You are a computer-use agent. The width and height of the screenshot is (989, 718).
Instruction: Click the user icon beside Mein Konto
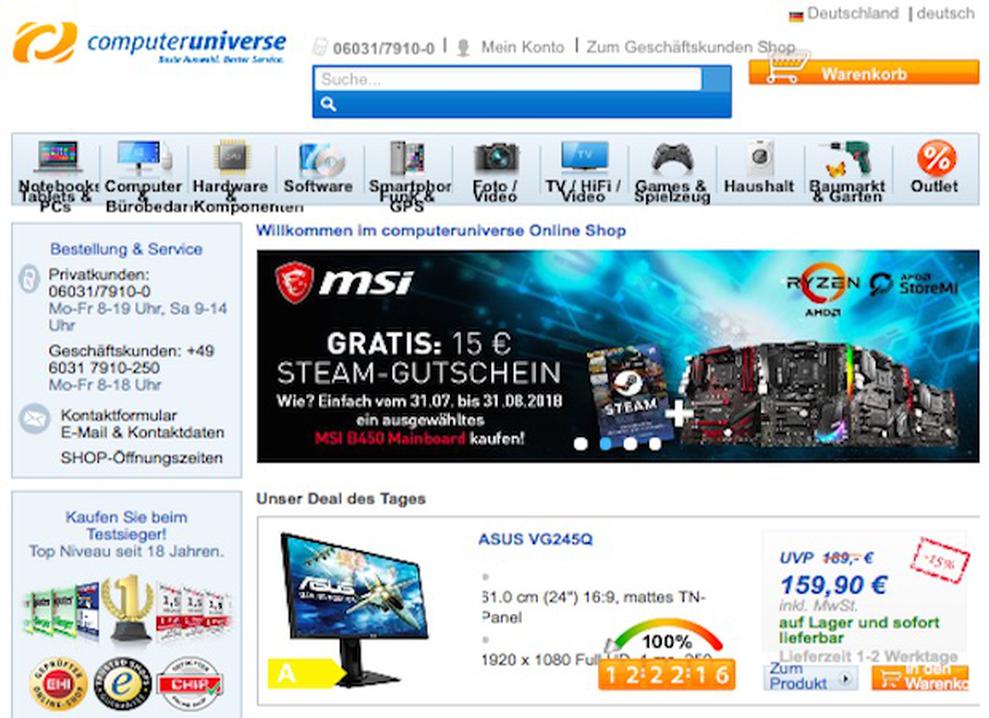(x=463, y=48)
